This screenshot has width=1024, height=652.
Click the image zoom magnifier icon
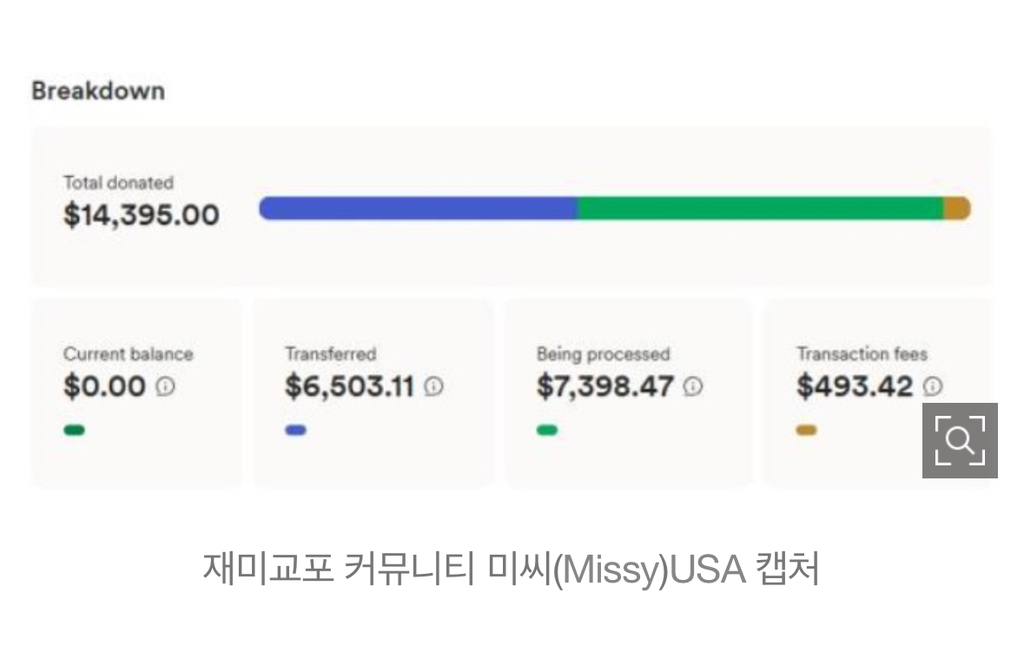pos(959,440)
